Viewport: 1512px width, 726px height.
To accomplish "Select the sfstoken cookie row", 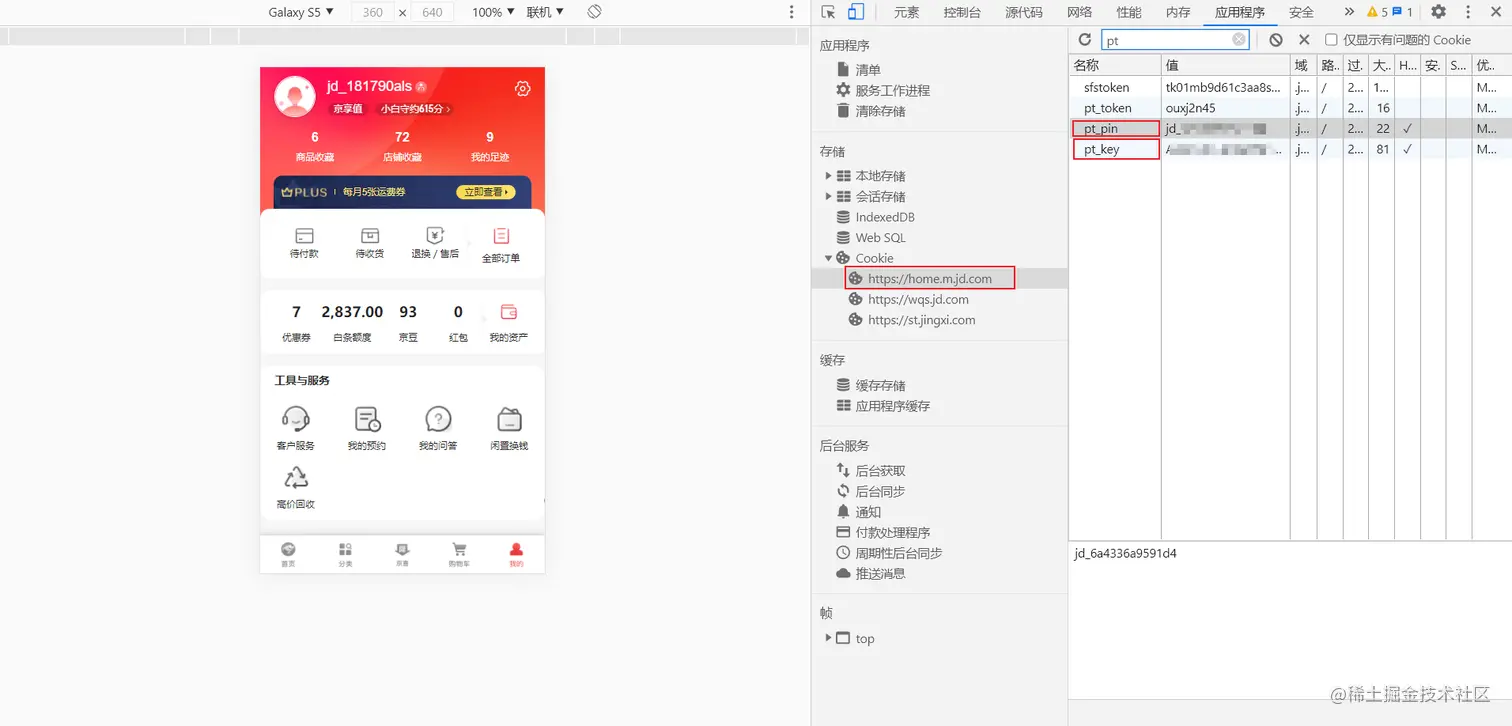I will [1290, 88].
